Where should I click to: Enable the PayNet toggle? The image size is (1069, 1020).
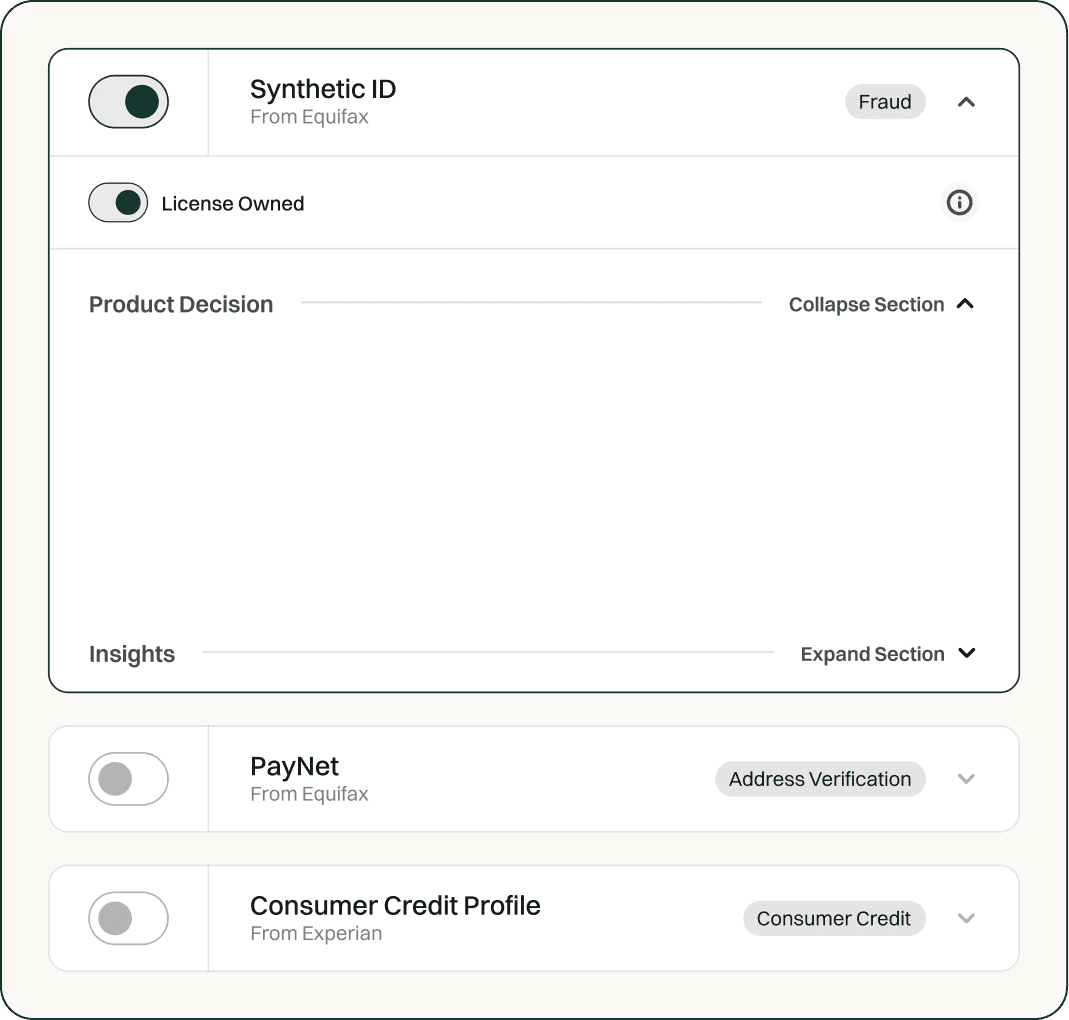click(129, 779)
